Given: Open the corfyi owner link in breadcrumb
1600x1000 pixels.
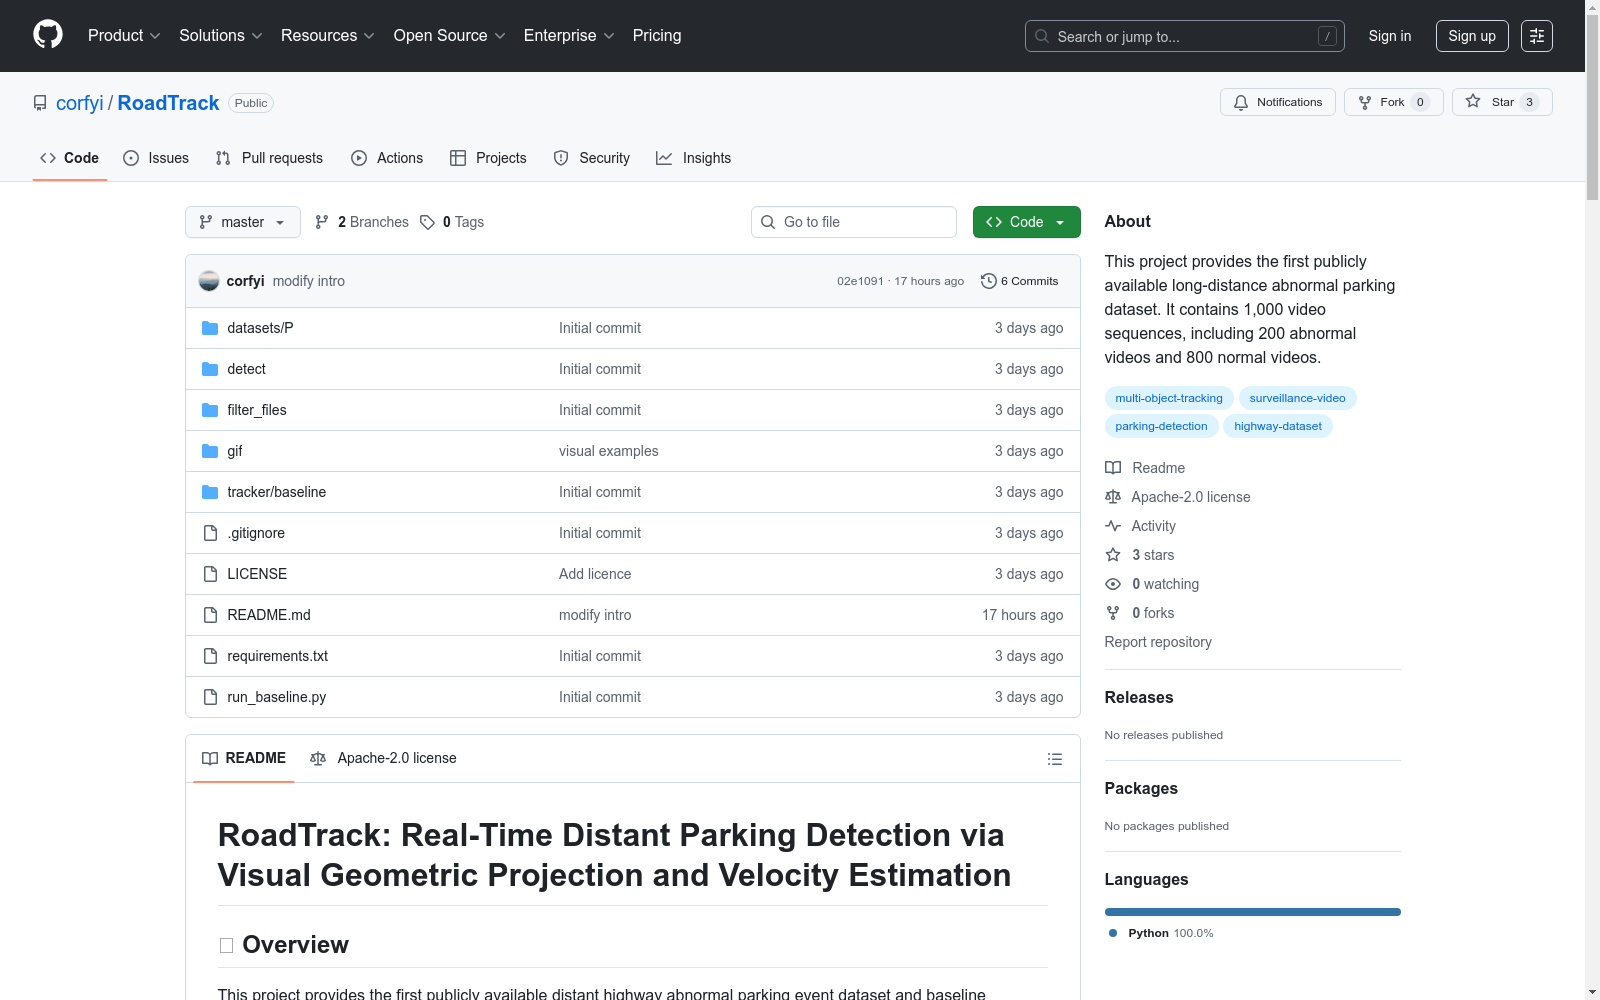Looking at the screenshot, I should click(80, 103).
